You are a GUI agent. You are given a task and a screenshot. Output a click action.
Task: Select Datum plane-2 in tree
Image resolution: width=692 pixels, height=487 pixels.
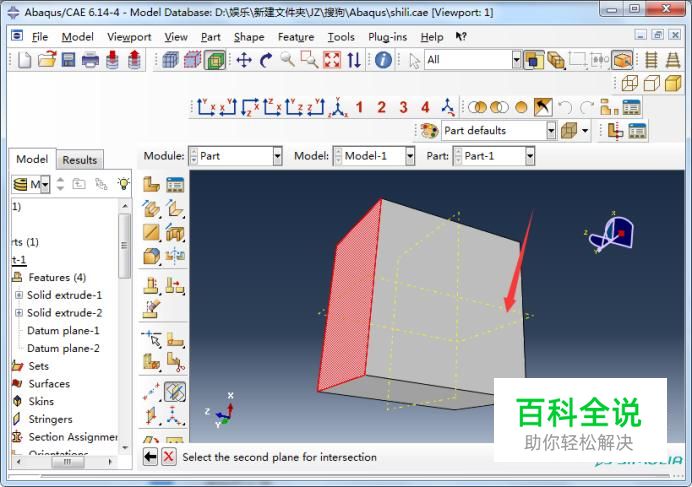click(63, 348)
